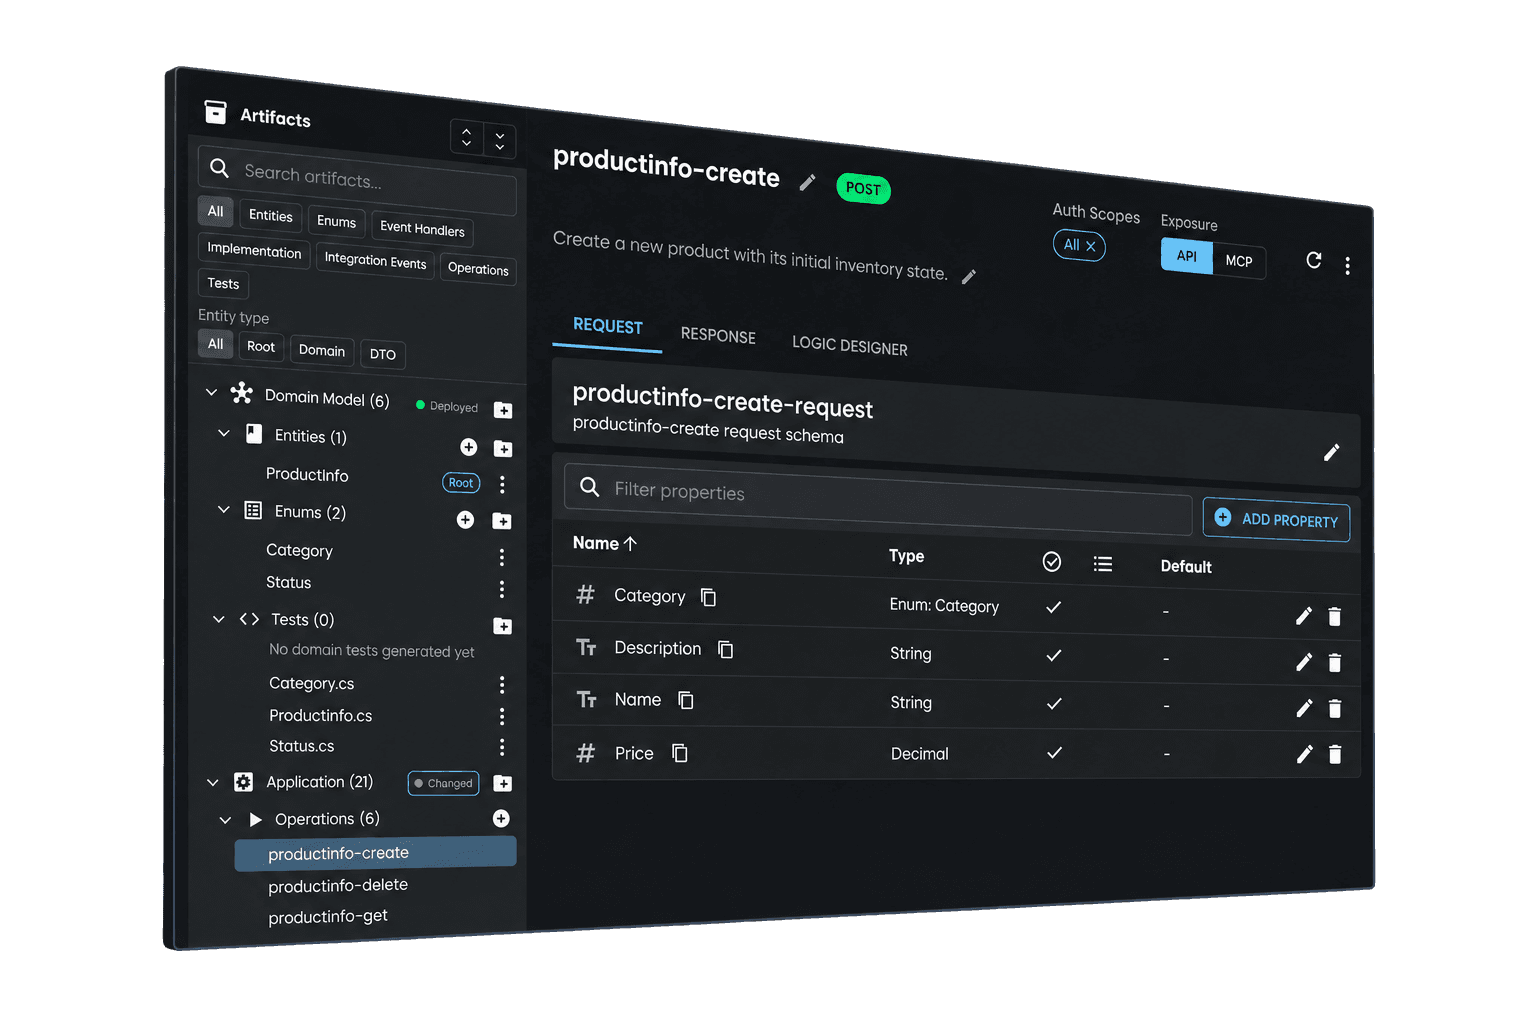Open the three-dot menu beside refresh
1536x1024 pixels.
(x=1347, y=265)
